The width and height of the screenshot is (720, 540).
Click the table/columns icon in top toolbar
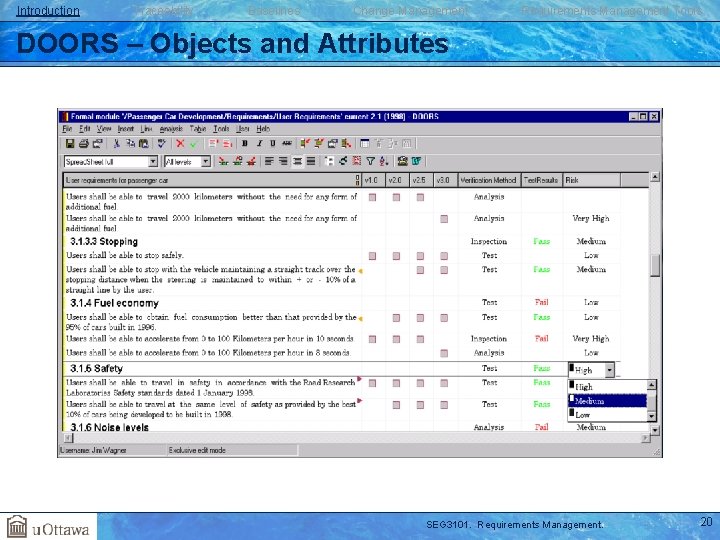365,144
